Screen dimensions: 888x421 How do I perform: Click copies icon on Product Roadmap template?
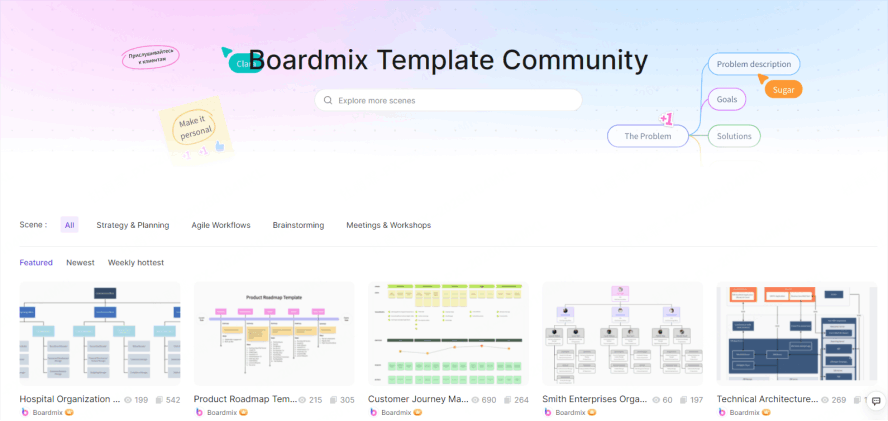[x=333, y=399]
